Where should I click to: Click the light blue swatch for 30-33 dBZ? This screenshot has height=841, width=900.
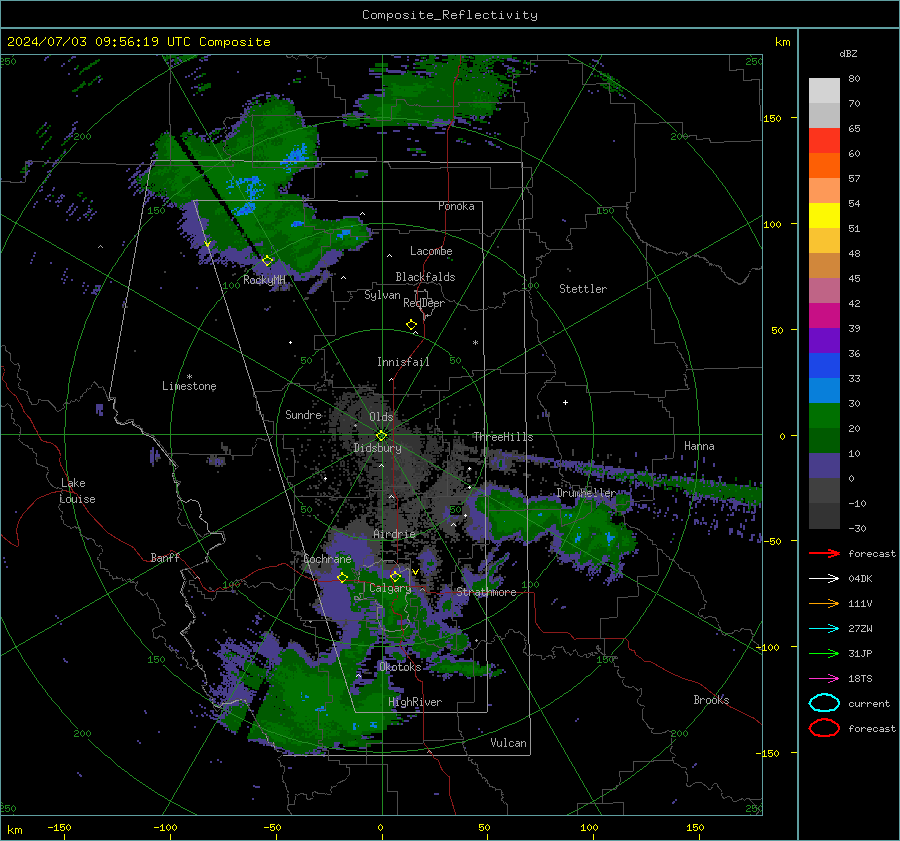[x=824, y=390]
